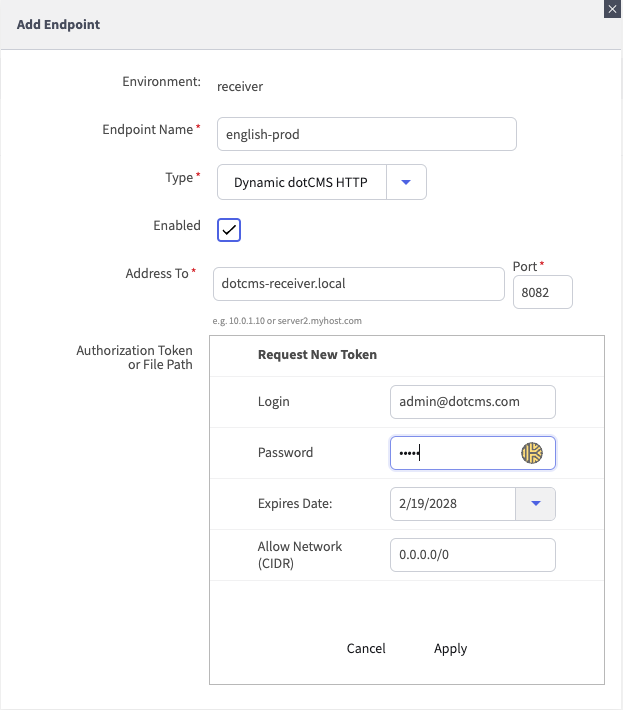
Task: Click the Add Endpoint title bar
Action: [x=300, y=24]
